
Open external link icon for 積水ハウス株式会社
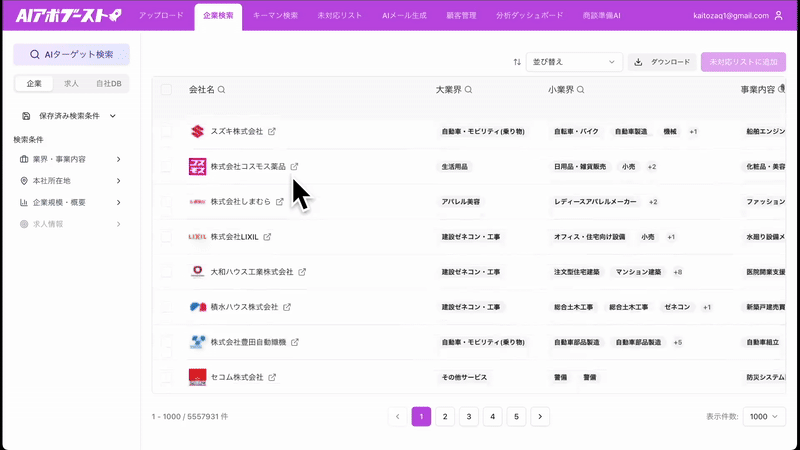point(287,307)
